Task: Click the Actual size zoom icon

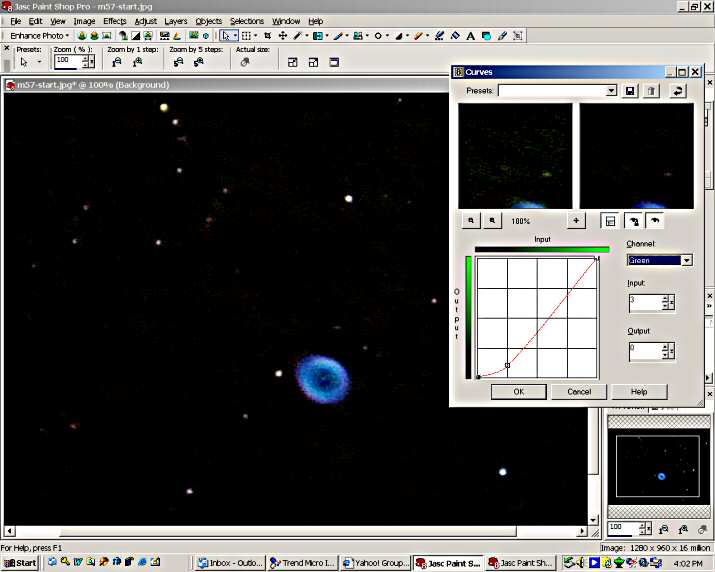Action: [x=245, y=62]
